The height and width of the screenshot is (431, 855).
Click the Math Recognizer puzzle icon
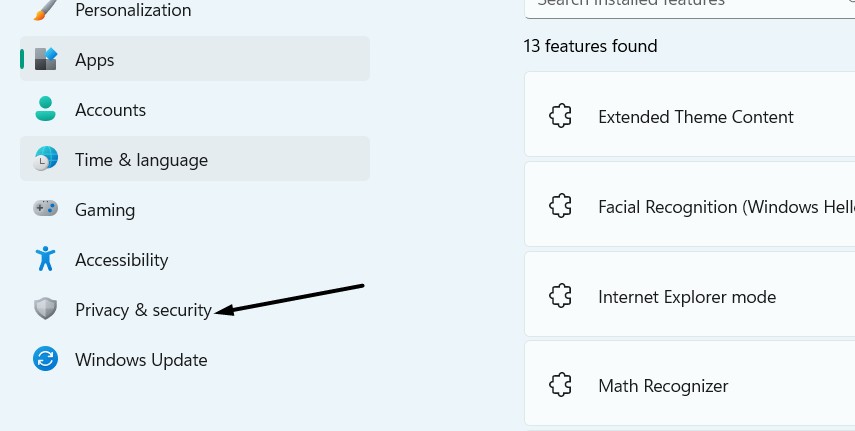coord(560,386)
